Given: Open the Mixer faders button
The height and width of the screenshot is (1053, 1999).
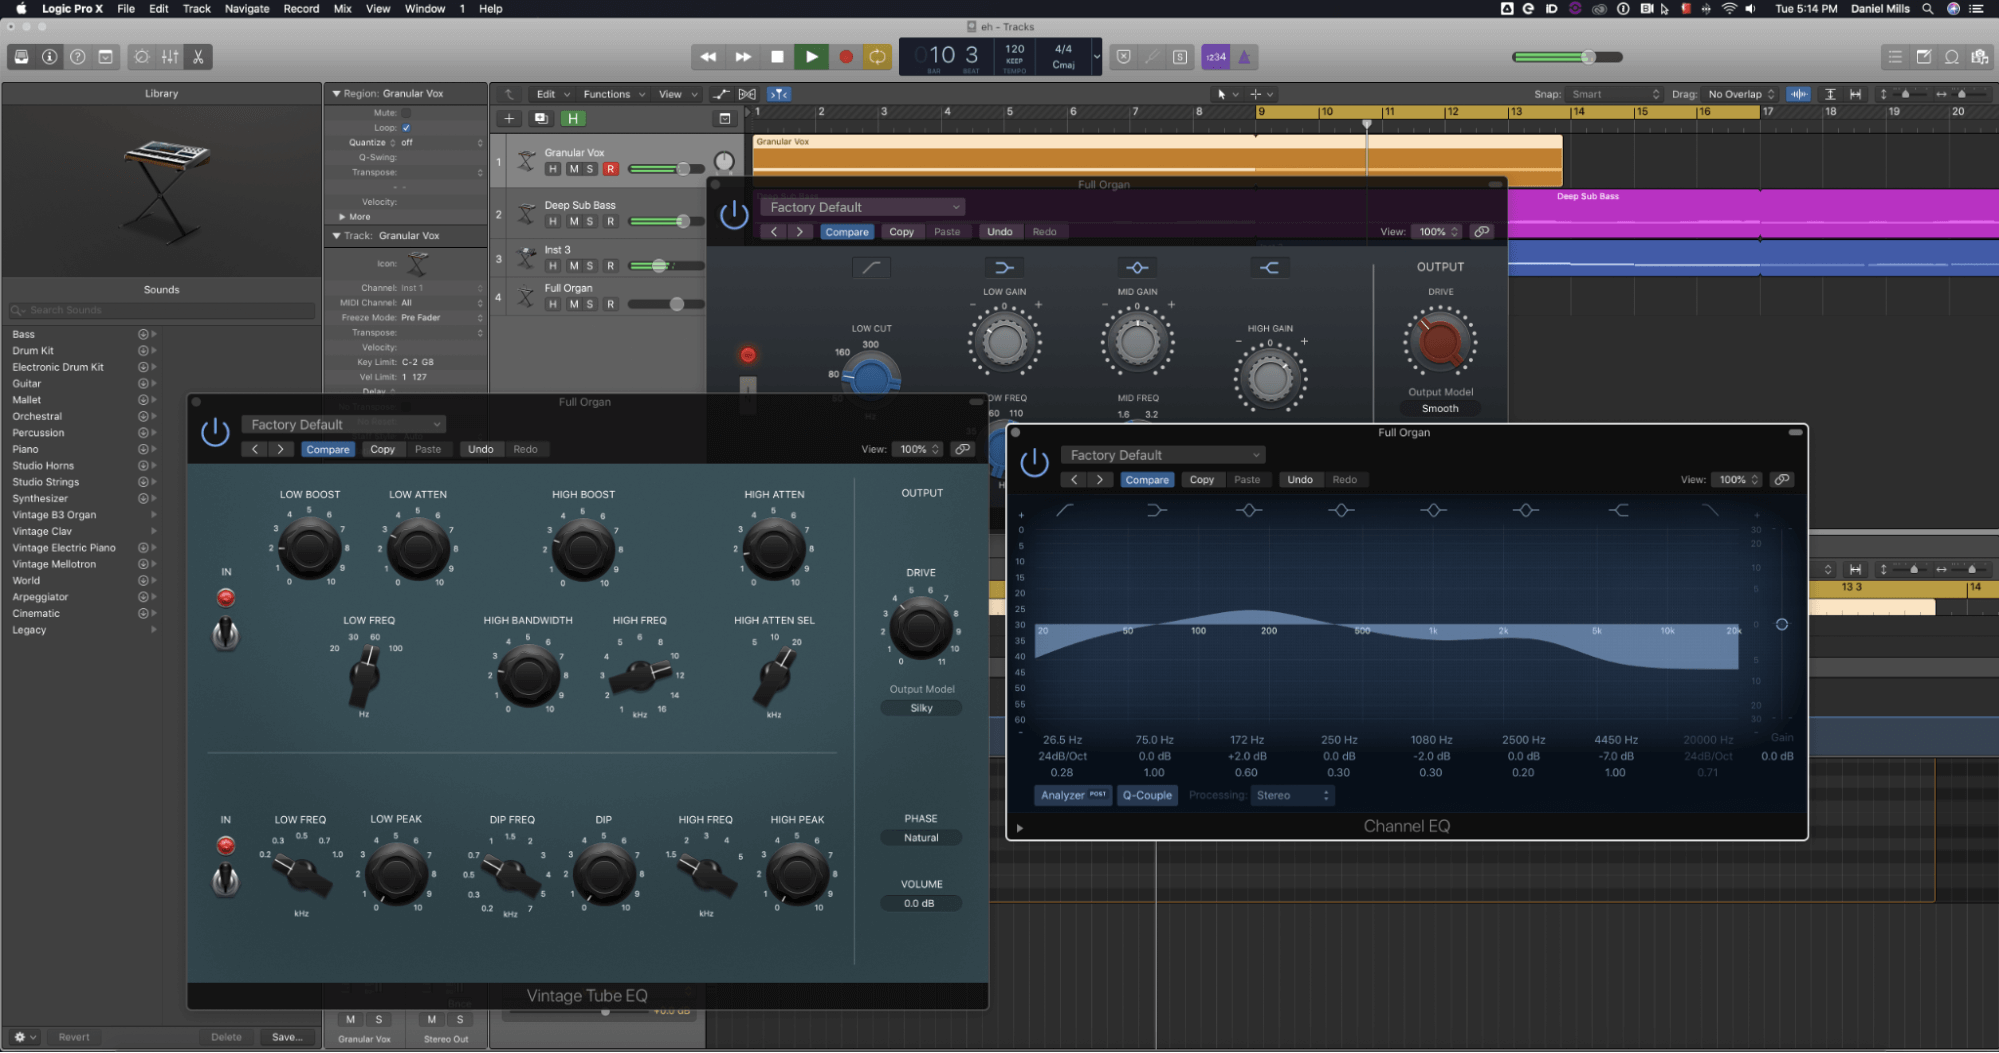Looking at the screenshot, I should (x=170, y=57).
